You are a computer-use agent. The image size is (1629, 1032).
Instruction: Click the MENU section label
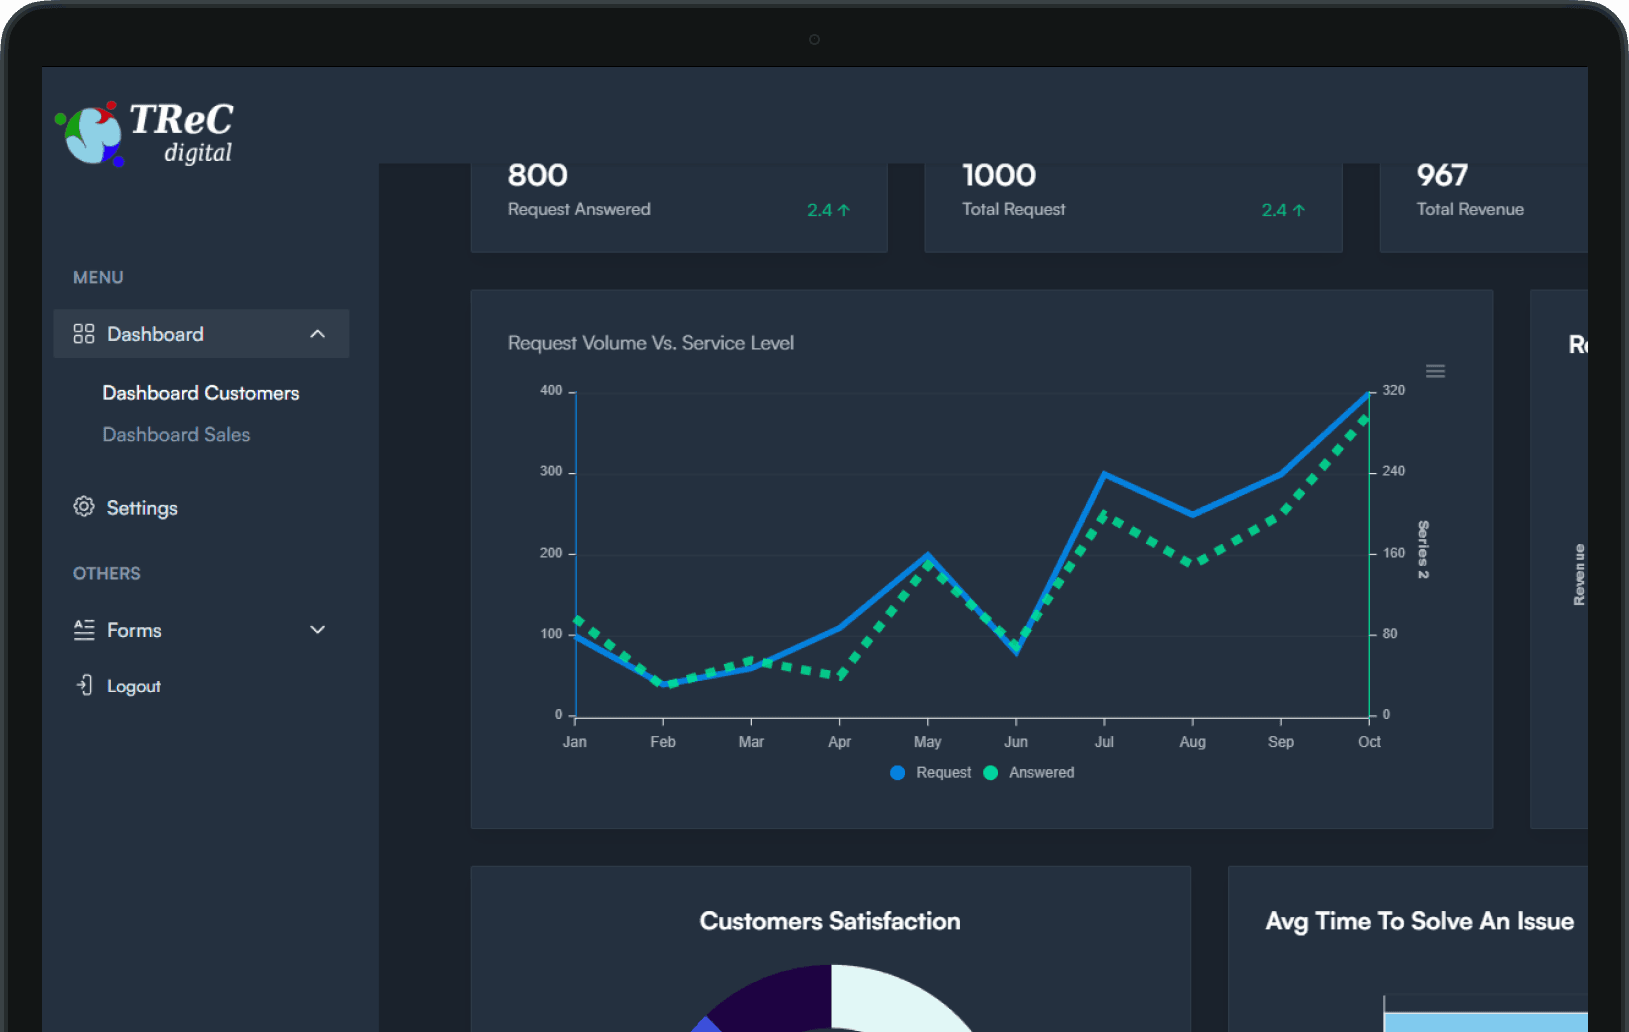[x=98, y=278]
